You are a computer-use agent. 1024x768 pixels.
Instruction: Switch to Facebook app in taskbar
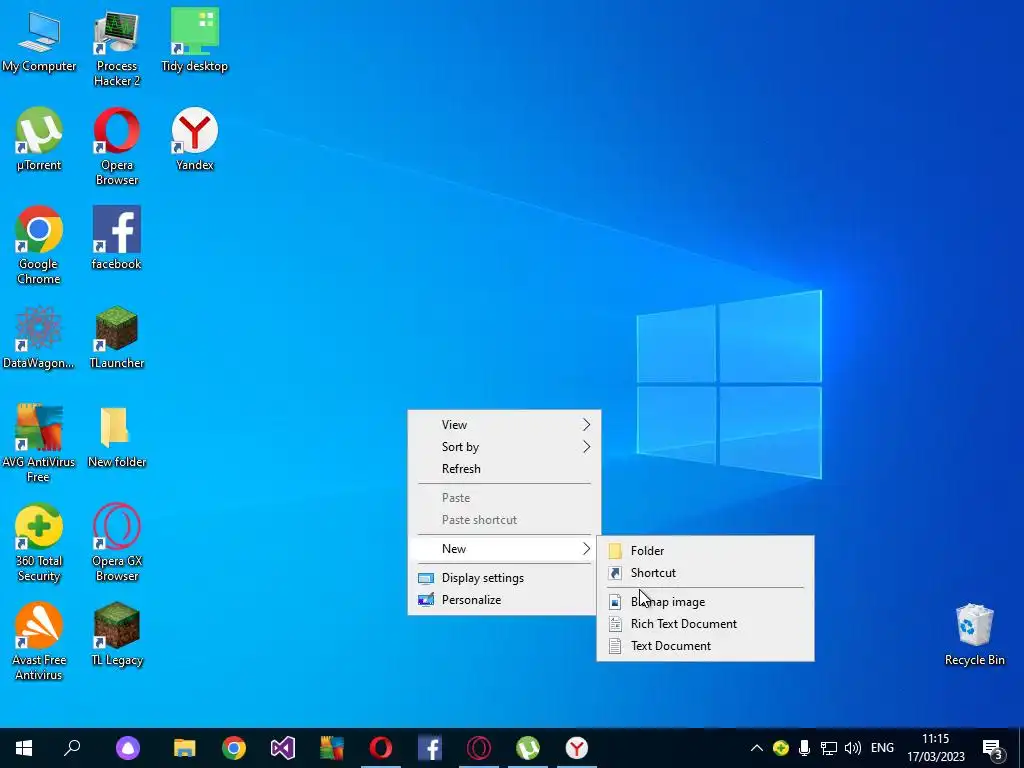tap(430, 748)
